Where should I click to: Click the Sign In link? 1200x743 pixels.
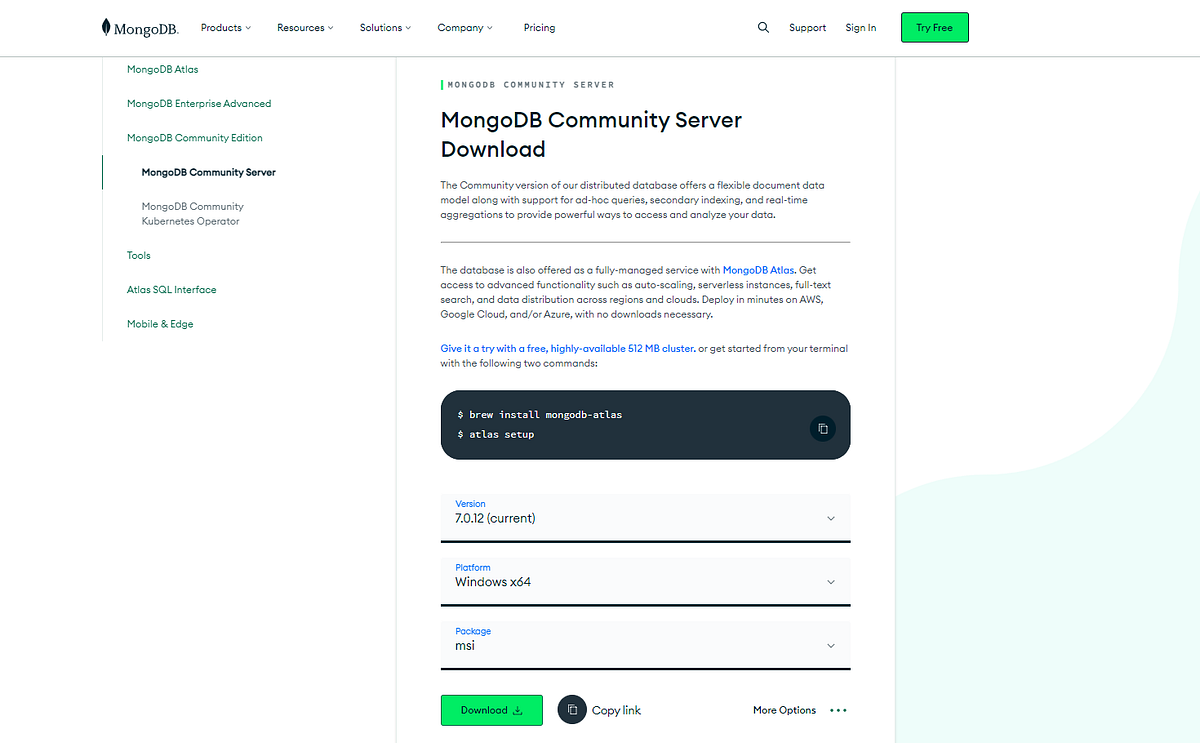860,27
